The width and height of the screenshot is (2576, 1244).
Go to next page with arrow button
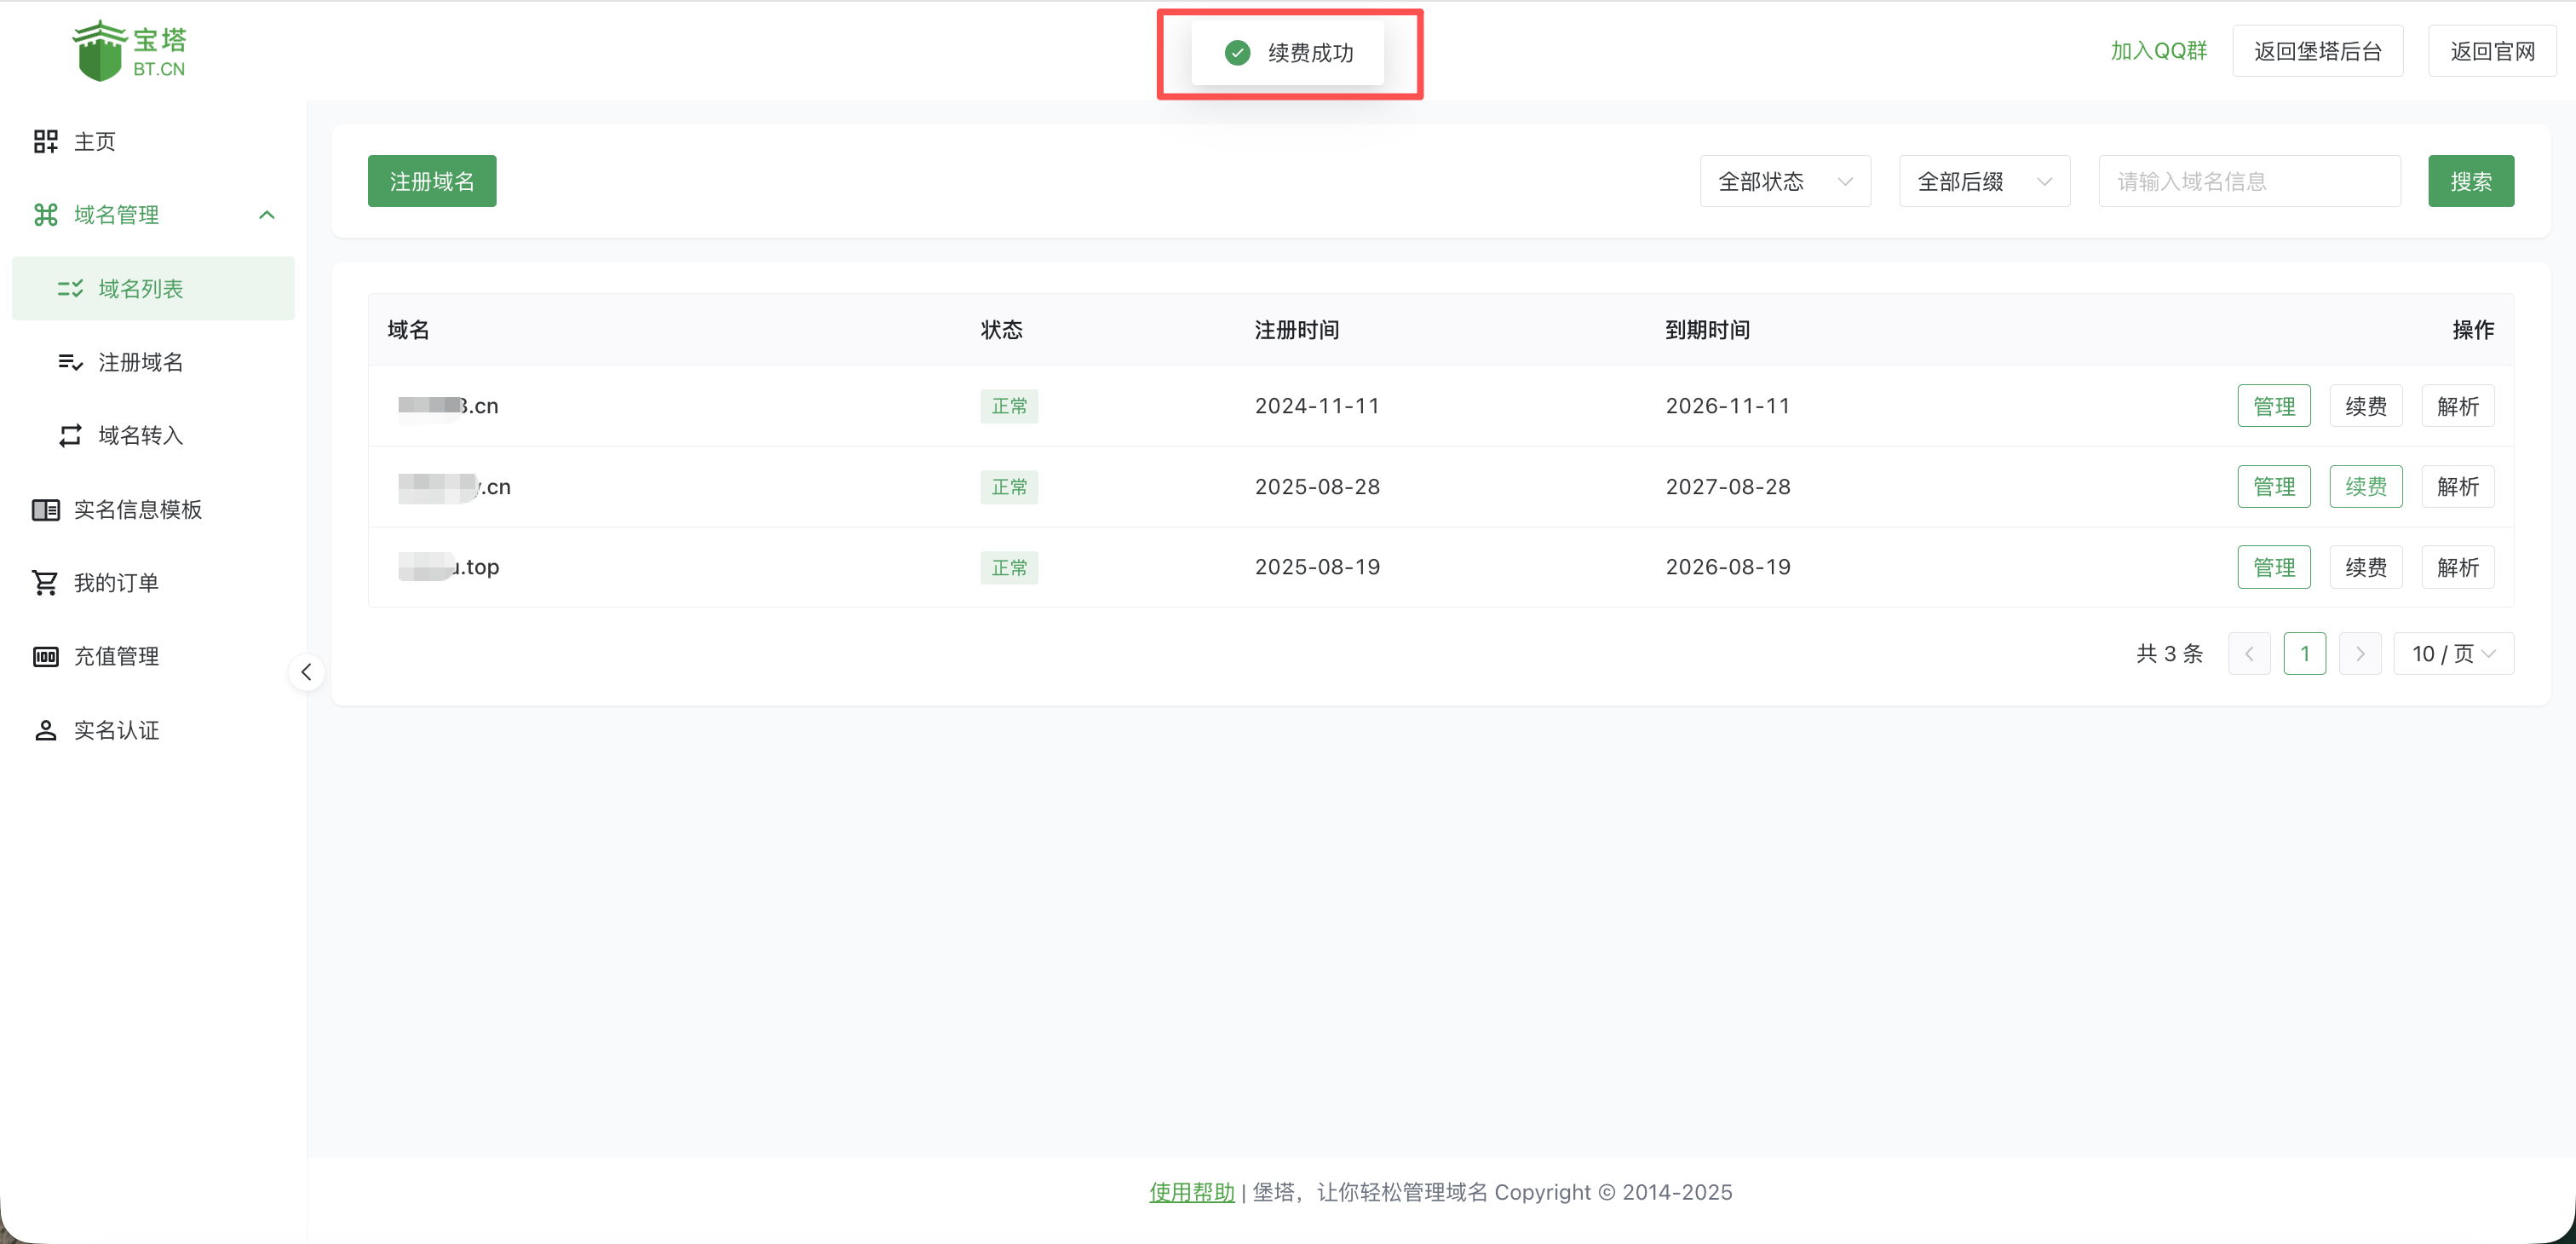(x=2360, y=653)
